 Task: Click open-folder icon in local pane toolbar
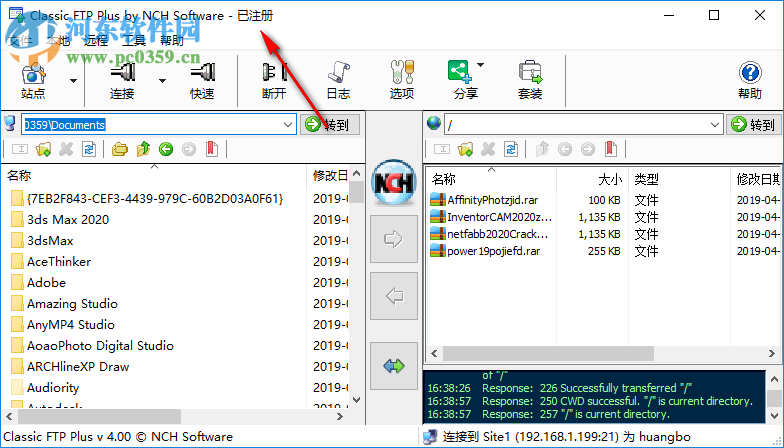tap(120, 149)
